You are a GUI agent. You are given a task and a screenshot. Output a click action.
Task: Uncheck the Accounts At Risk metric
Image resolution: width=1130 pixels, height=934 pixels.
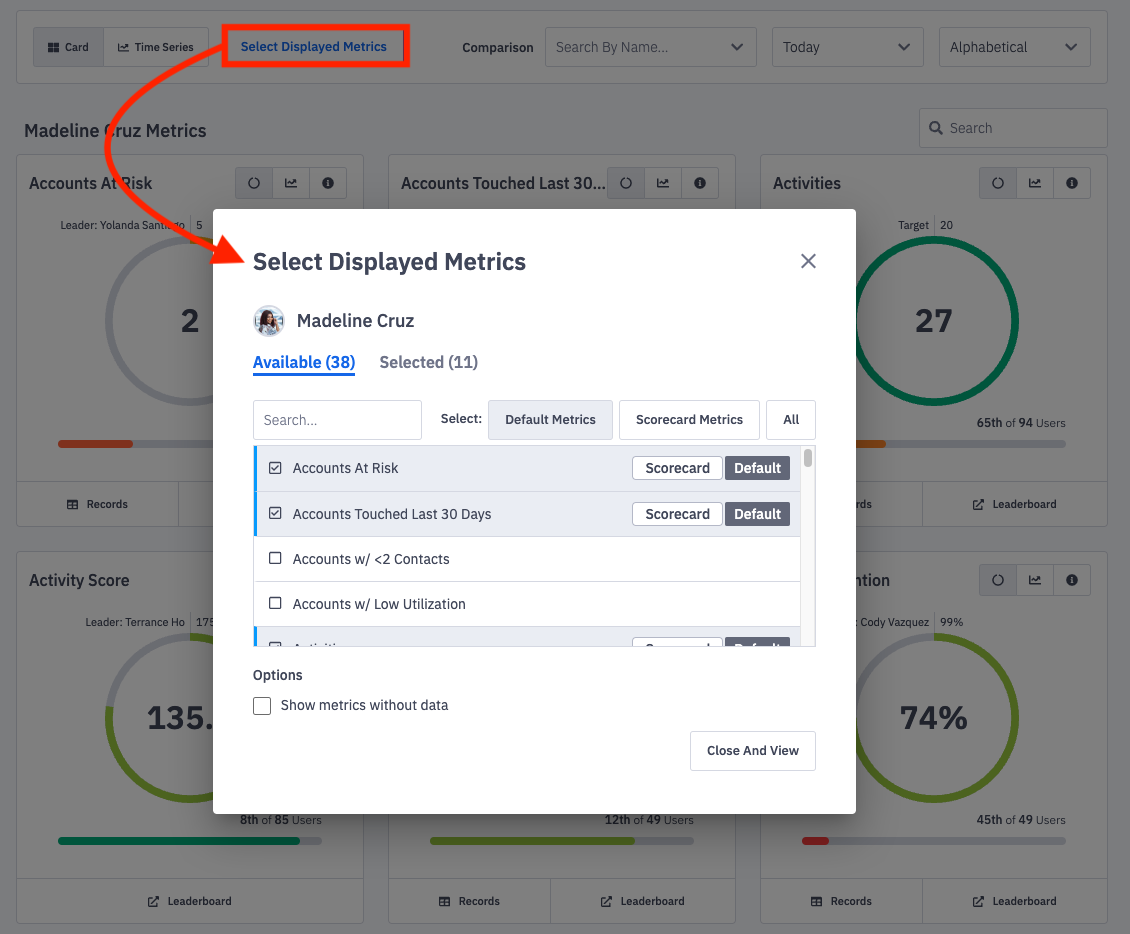276,467
